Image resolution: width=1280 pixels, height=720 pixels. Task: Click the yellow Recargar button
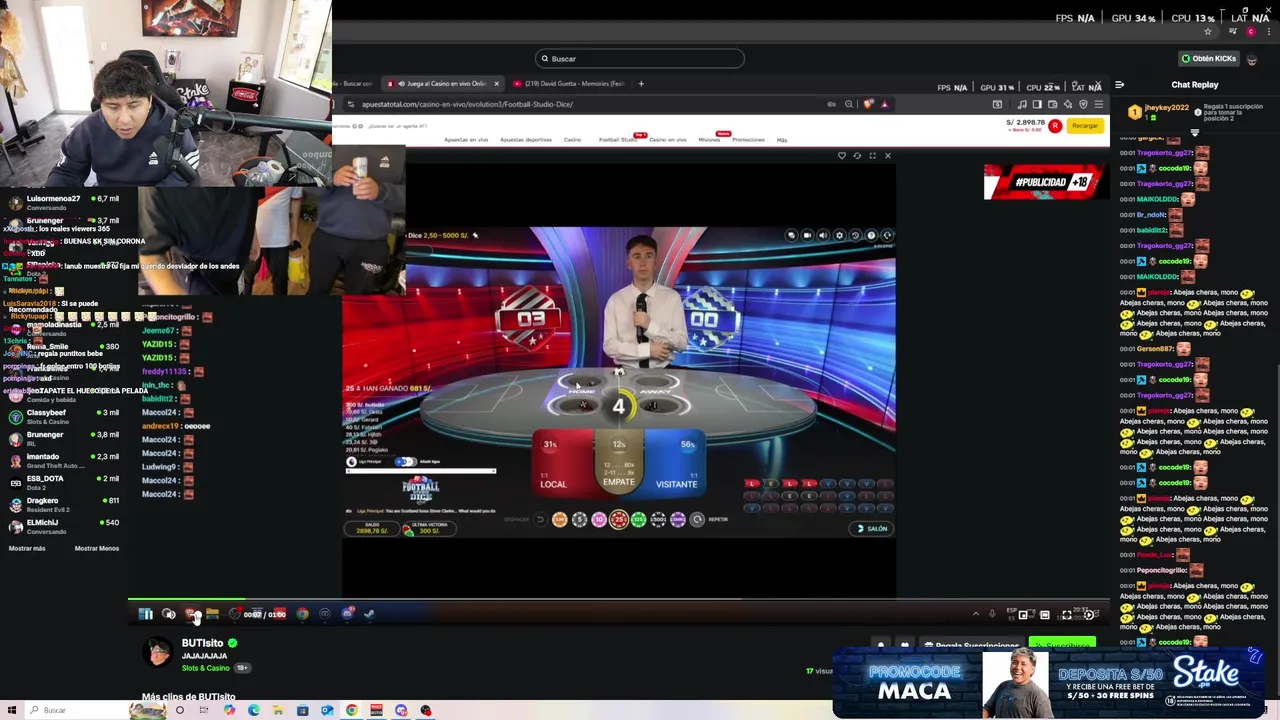[1085, 126]
